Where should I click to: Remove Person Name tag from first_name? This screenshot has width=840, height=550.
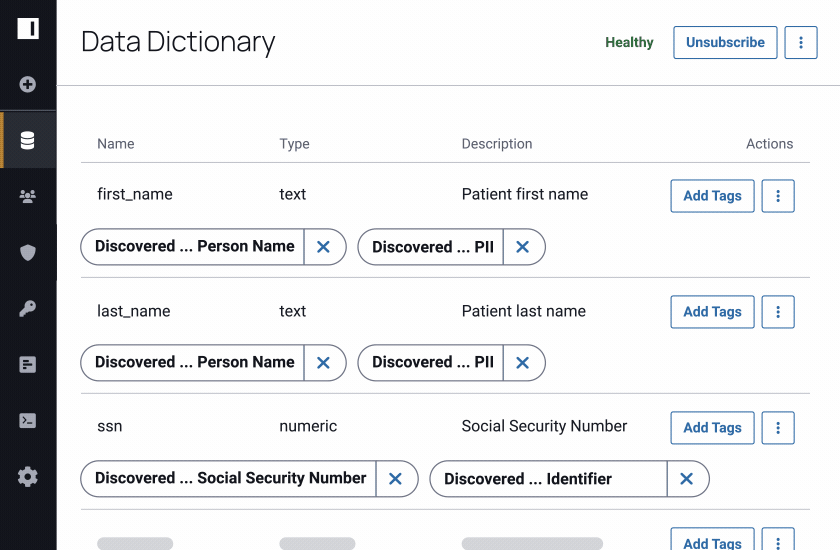point(324,247)
